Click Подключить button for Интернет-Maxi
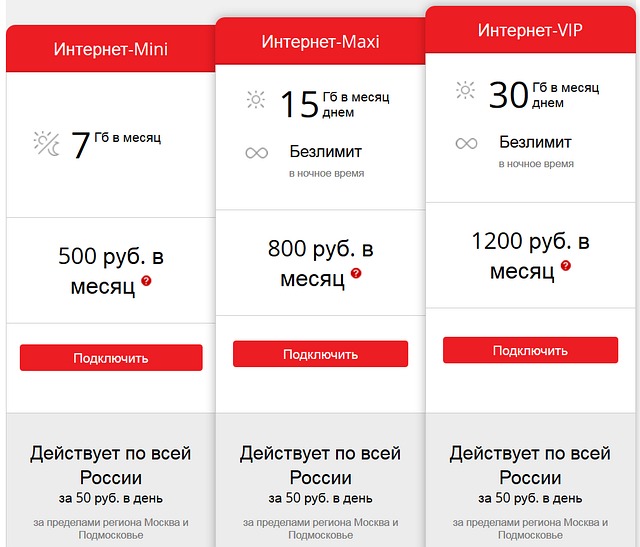The height and width of the screenshot is (547, 640). pyautogui.click(x=320, y=354)
